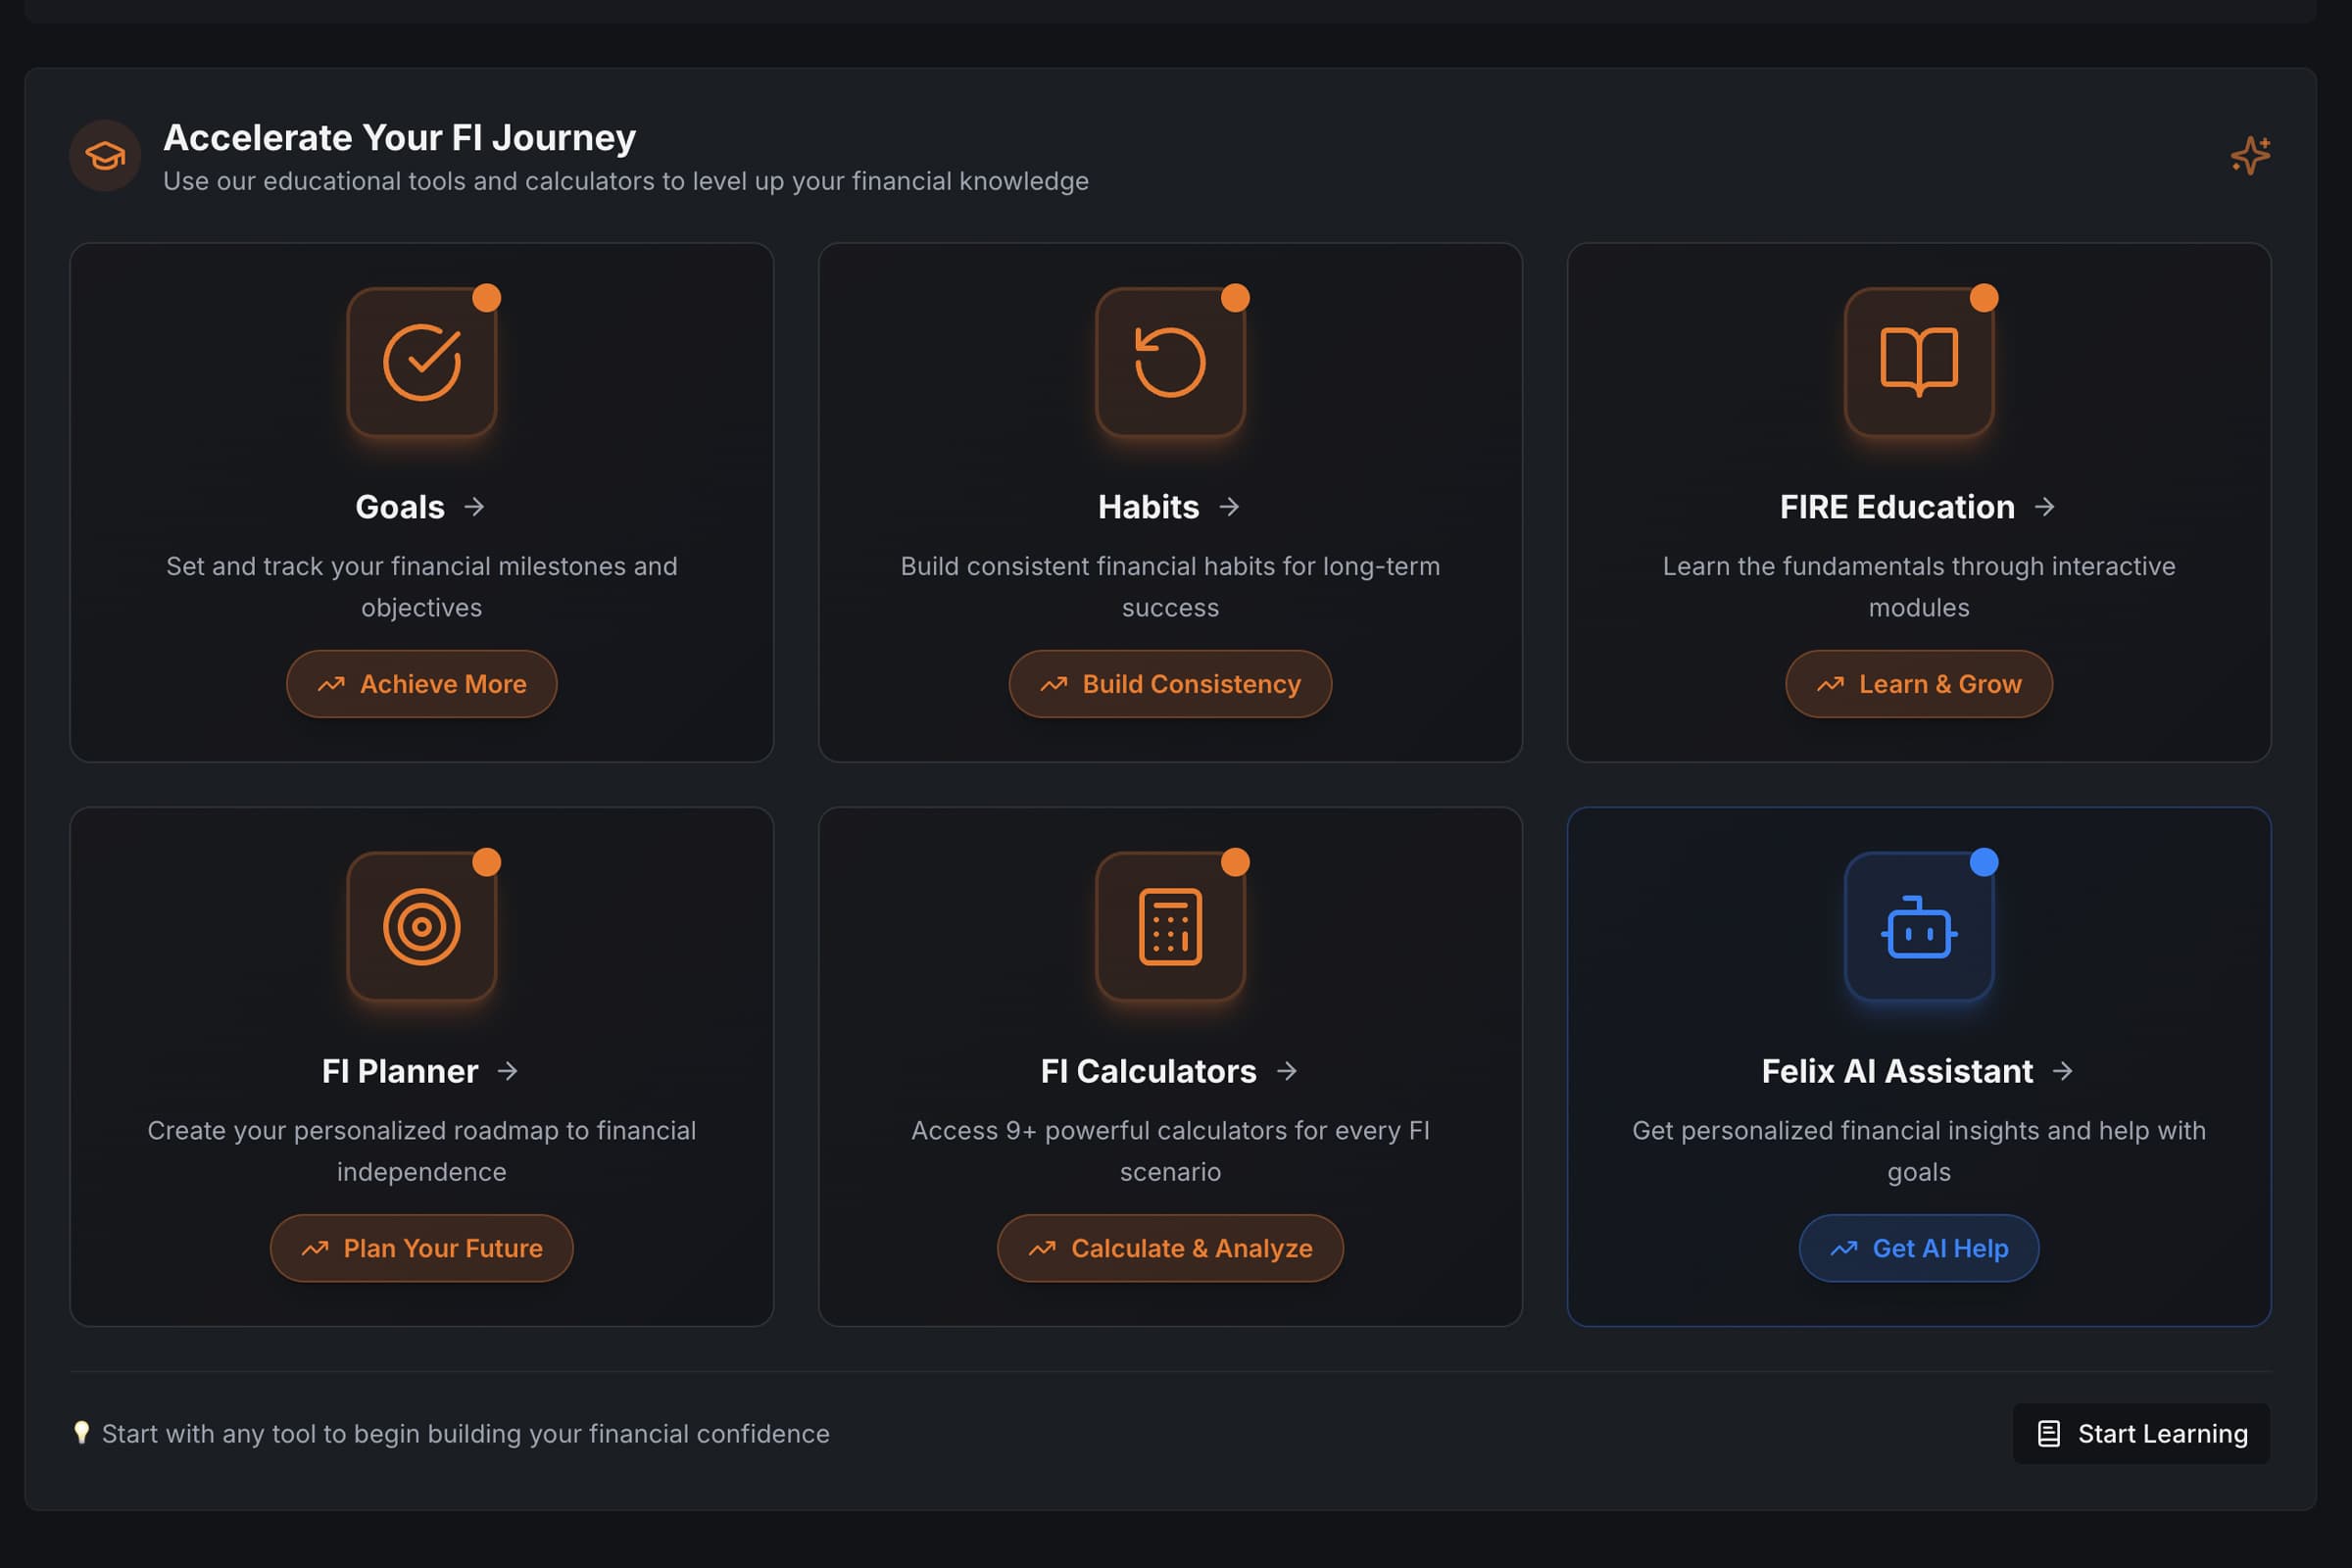Open the Goals title link
Screen dimensions: 2352x1568
click(400, 507)
